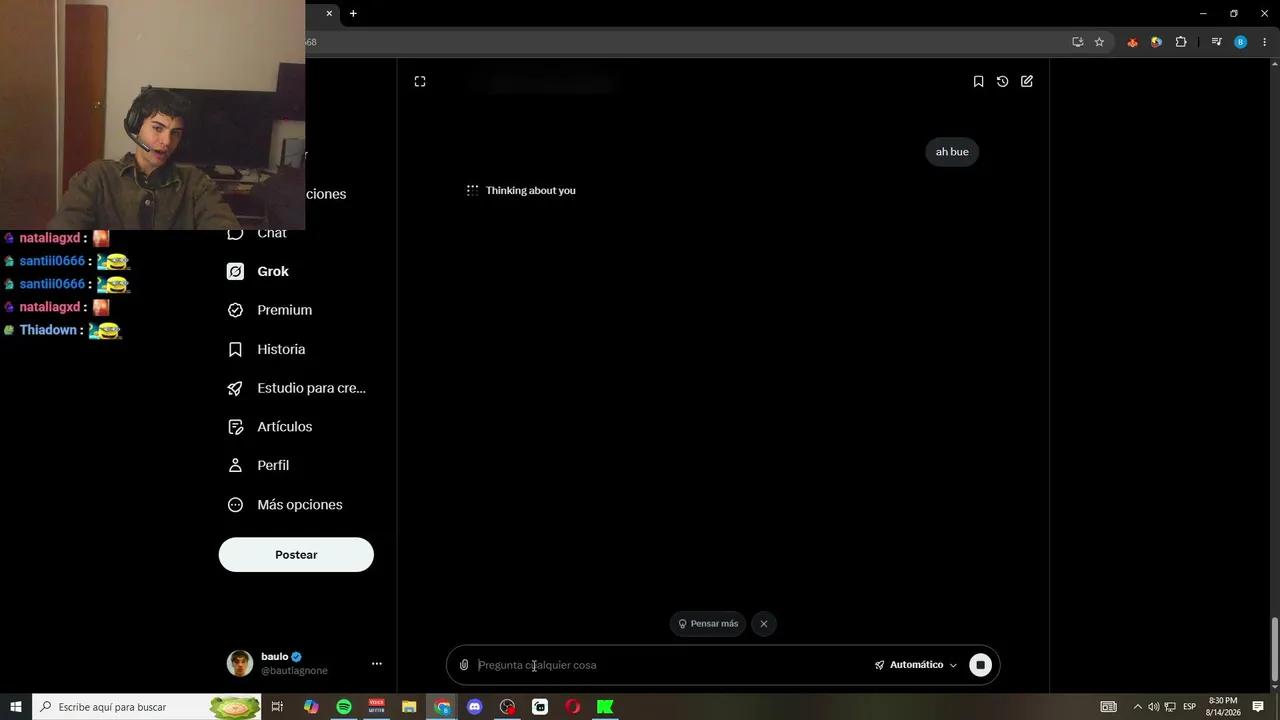
Task: Bookmark this page with star
Action: pyautogui.click(x=1099, y=42)
